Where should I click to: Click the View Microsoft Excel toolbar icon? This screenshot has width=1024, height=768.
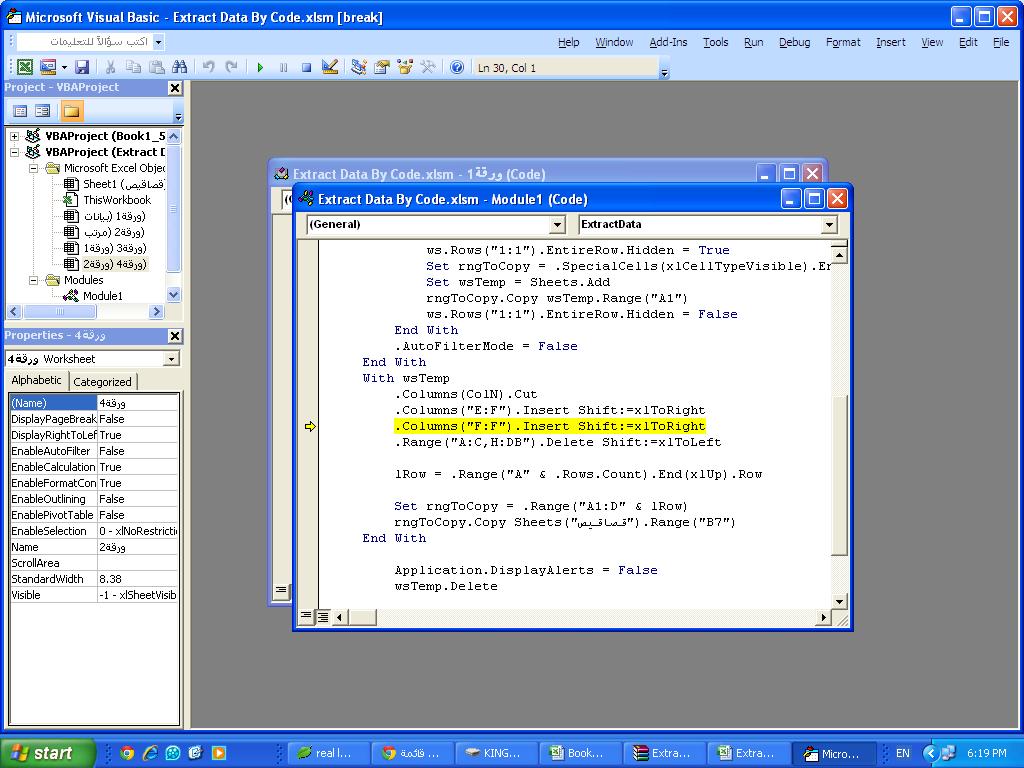point(25,67)
